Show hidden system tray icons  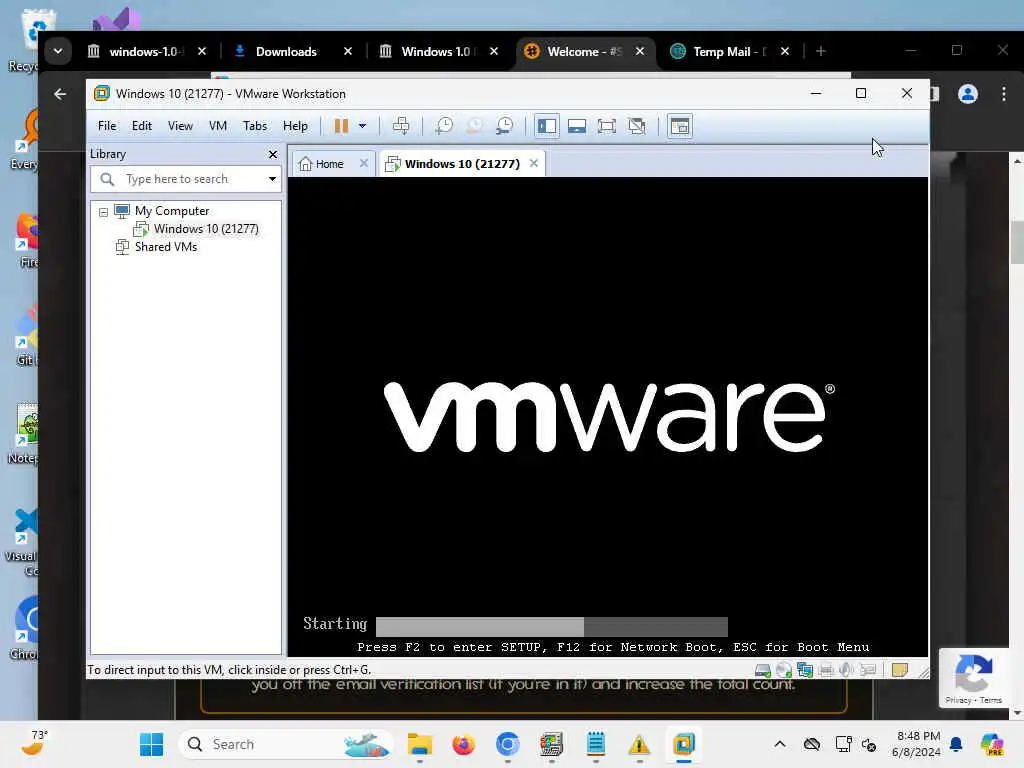point(780,744)
